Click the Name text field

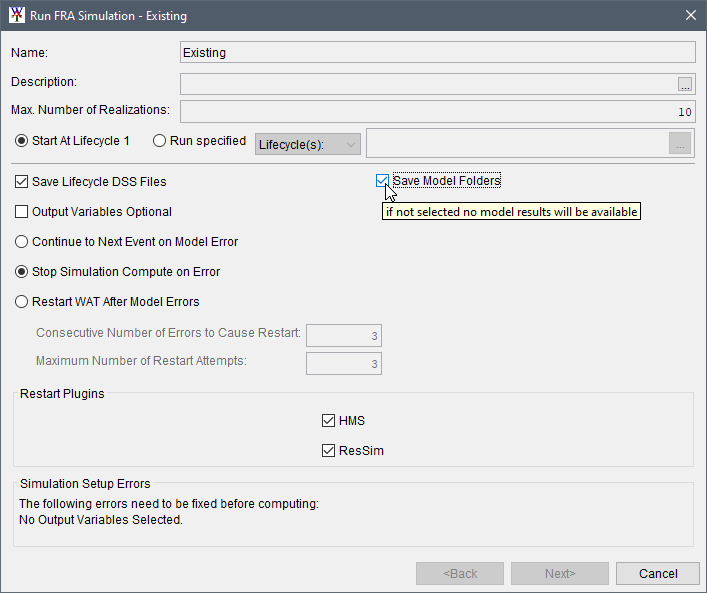tap(437, 53)
